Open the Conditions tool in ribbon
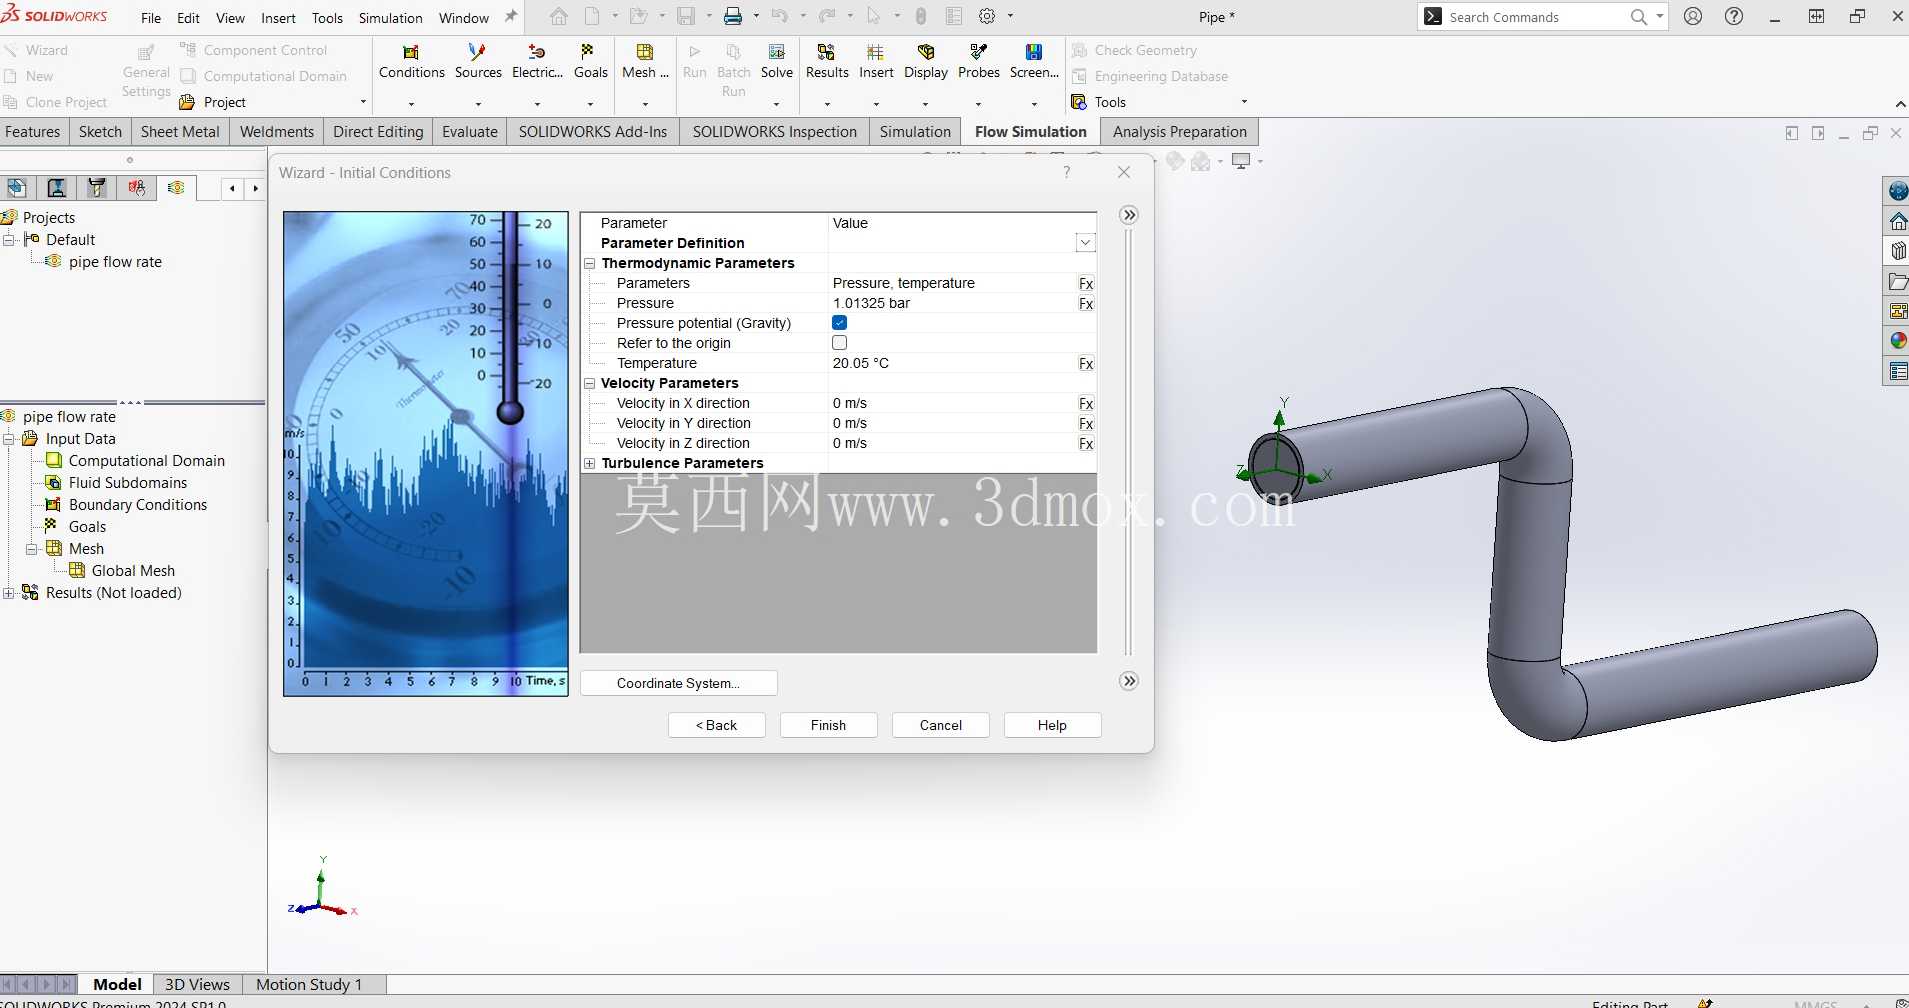 (411, 62)
